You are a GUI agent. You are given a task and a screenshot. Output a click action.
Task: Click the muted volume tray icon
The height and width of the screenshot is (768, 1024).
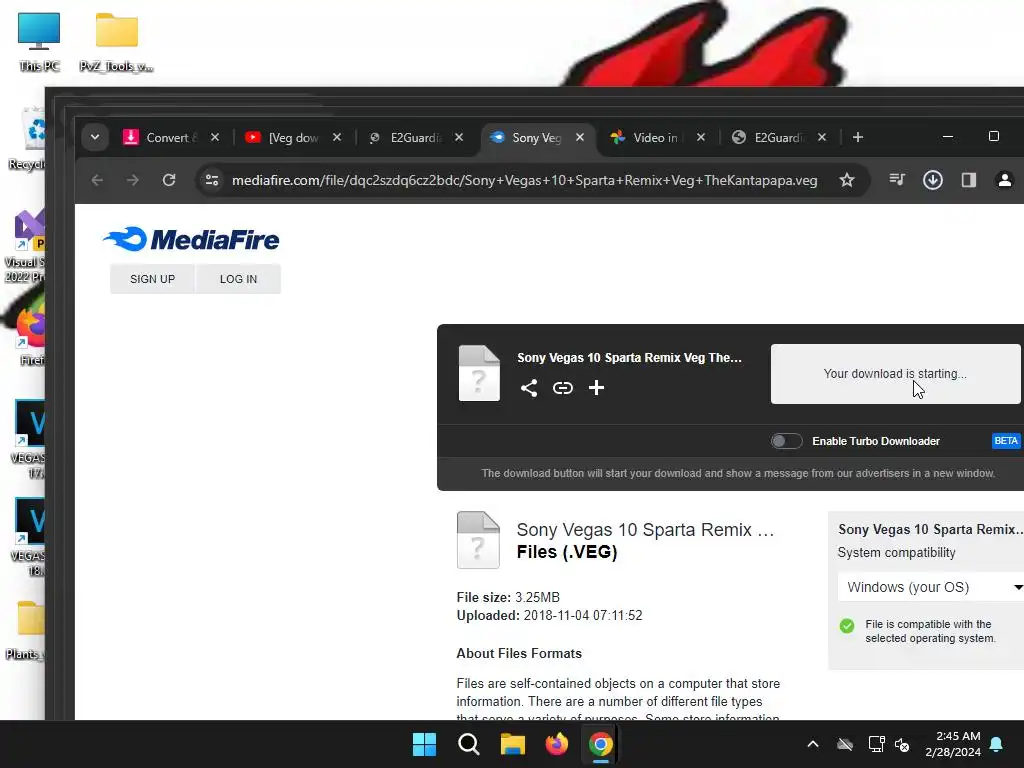coord(902,744)
